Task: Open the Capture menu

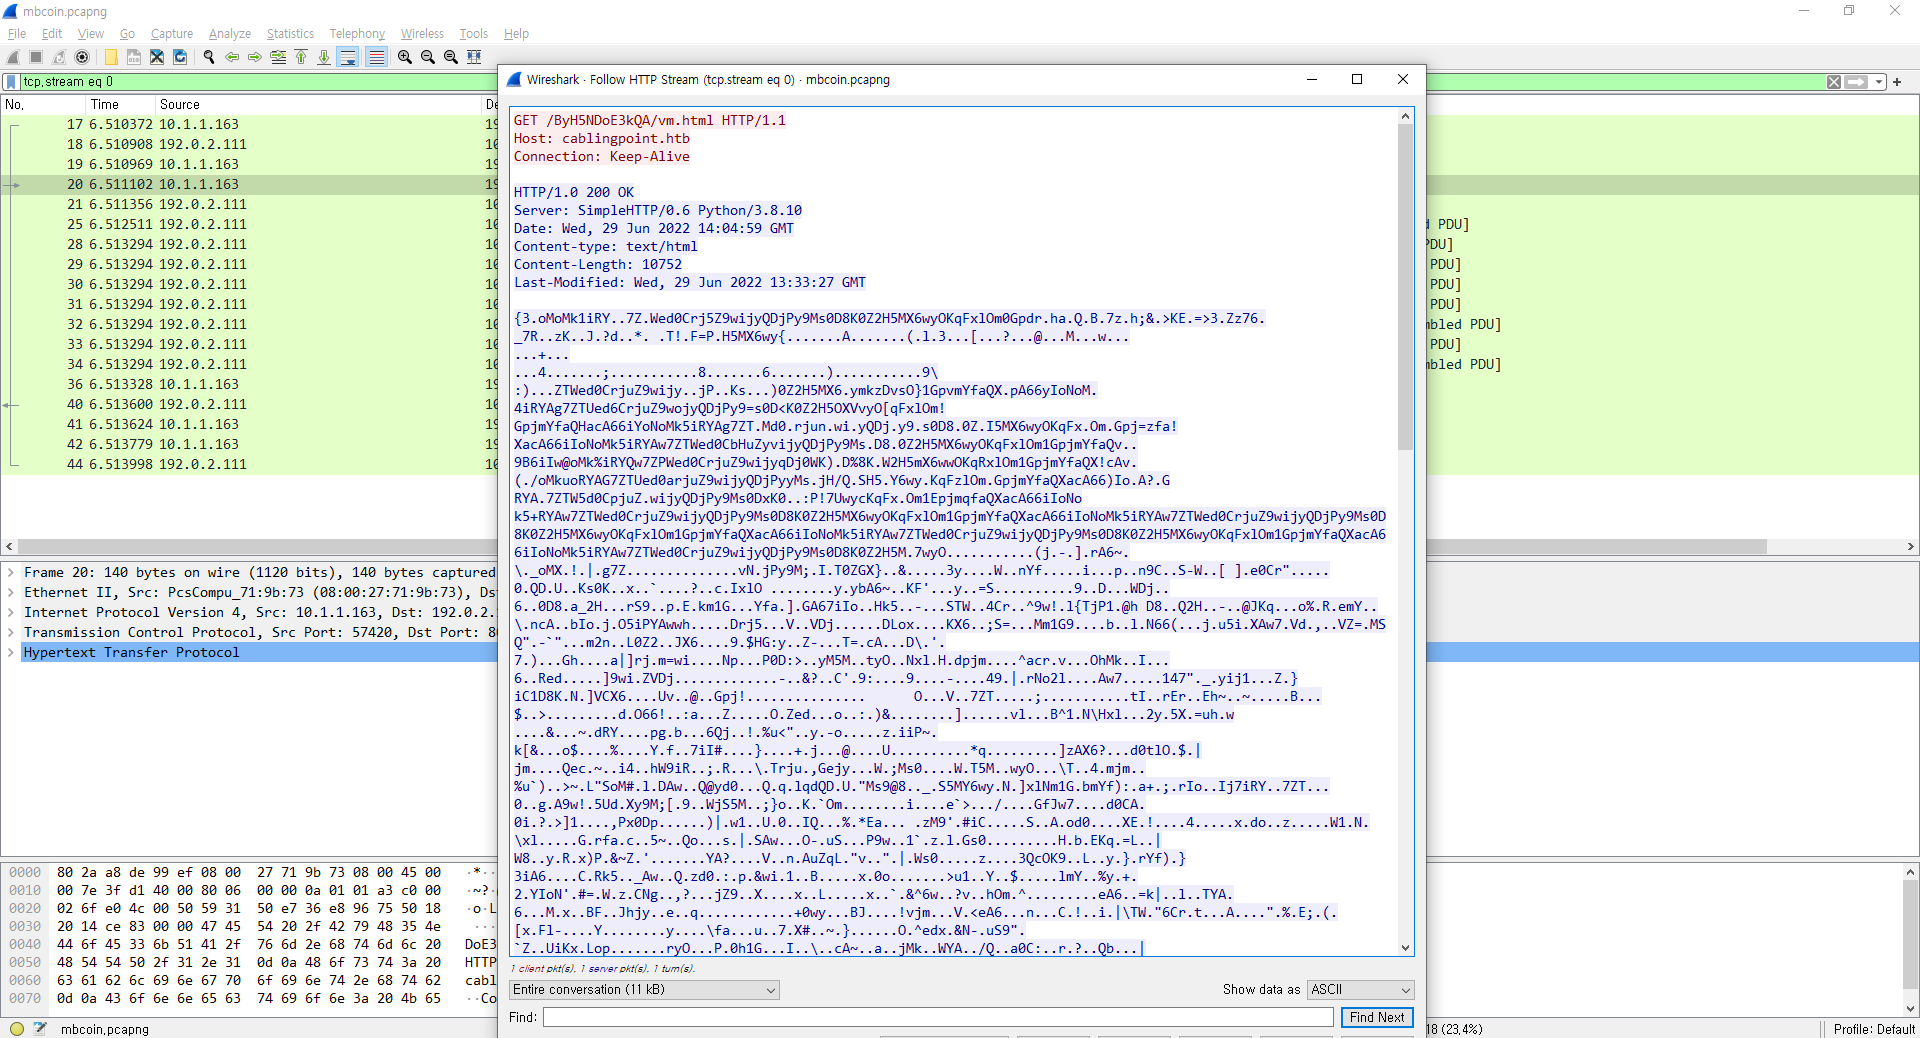Action: click(172, 33)
